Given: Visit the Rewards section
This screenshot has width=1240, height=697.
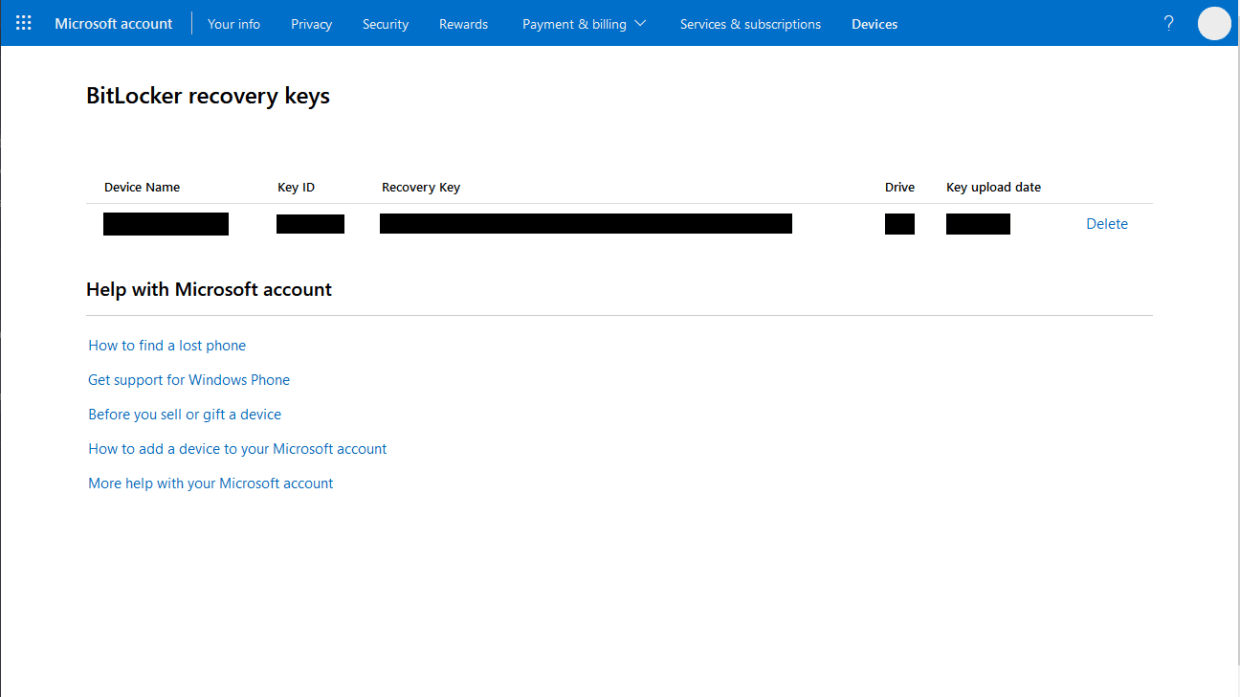Looking at the screenshot, I should [x=463, y=23].
